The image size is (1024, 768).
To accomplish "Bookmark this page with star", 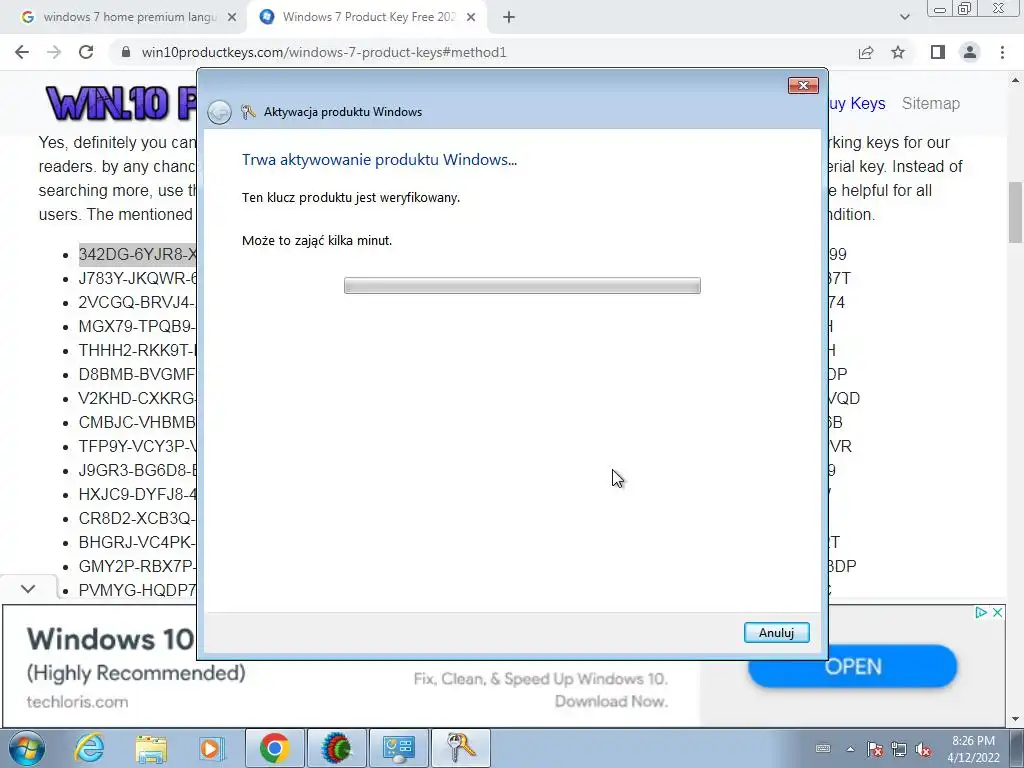I will click(x=898, y=52).
